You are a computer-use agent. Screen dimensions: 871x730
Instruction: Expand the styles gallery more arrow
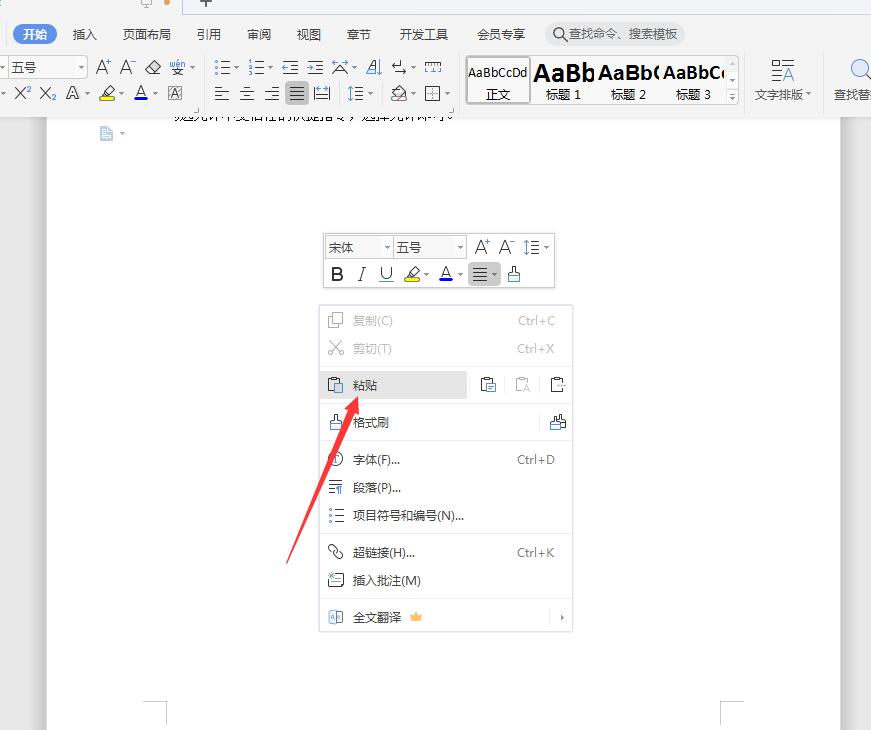(x=733, y=97)
